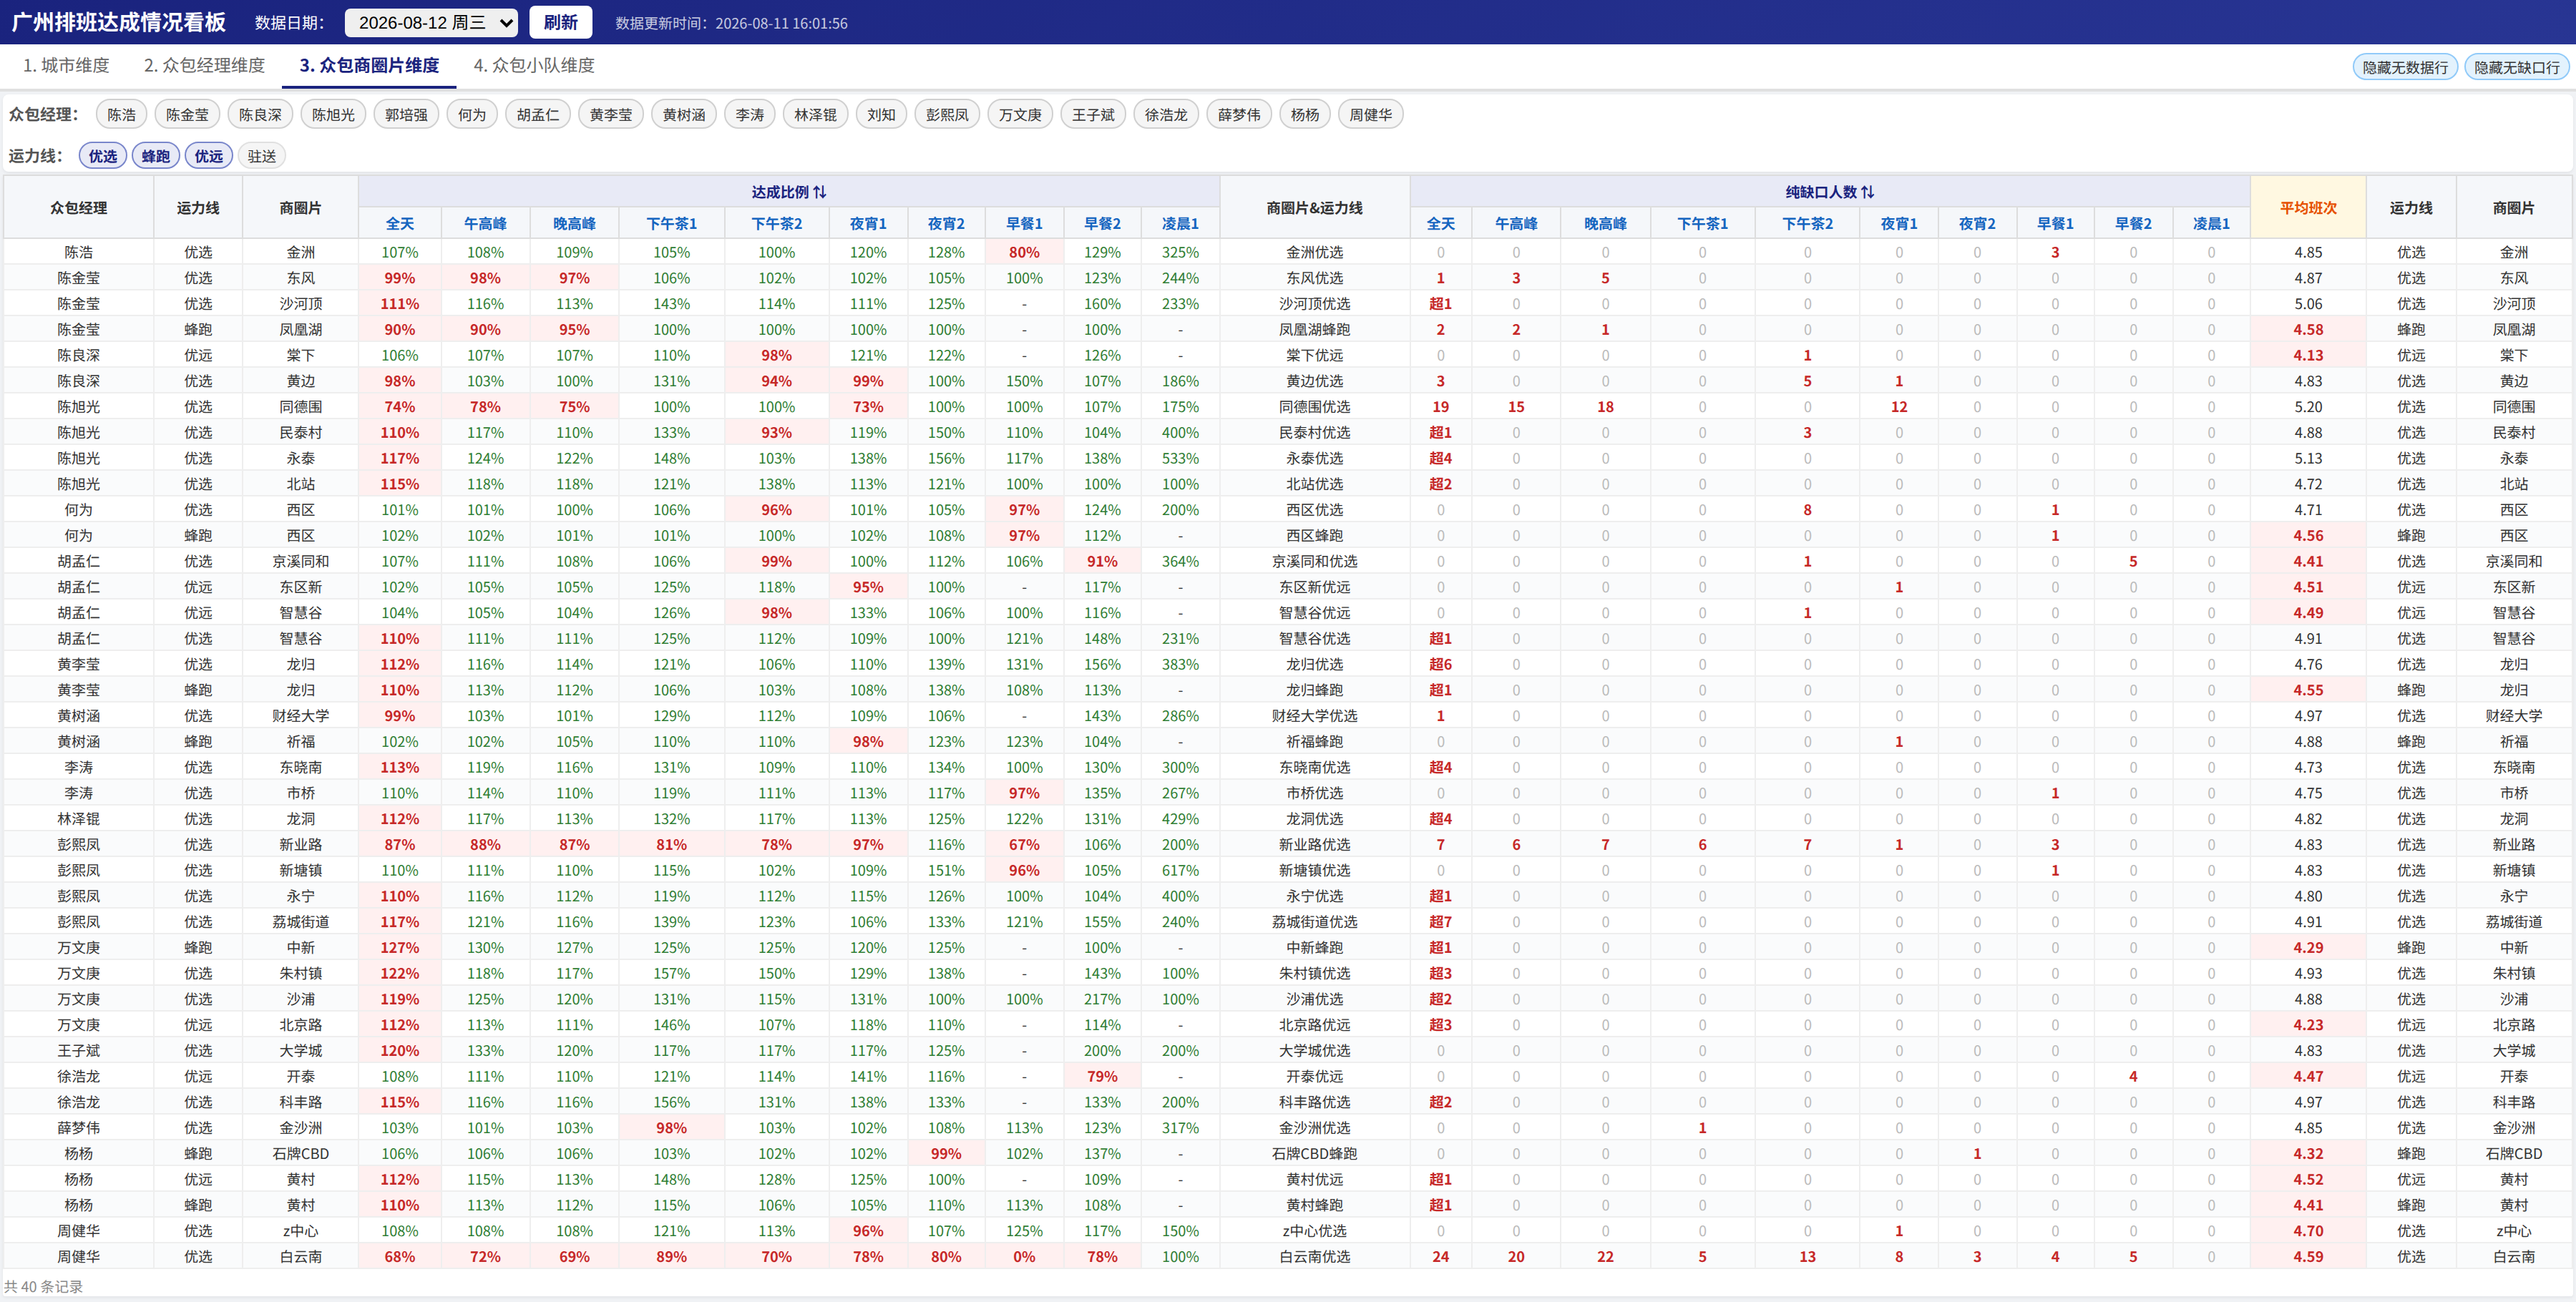Open the 4. 众包小队维度 tab
The height and width of the screenshot is (1302, 2576).
click(534, 65)
